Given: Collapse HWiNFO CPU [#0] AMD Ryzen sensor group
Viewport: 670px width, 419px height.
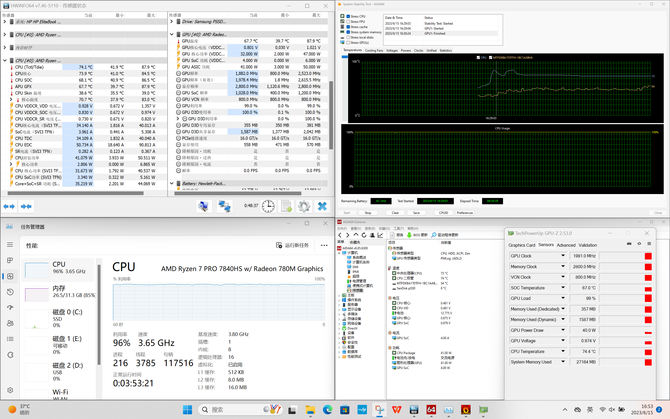Looking at the screenshot, I should (x=5, y=60).
